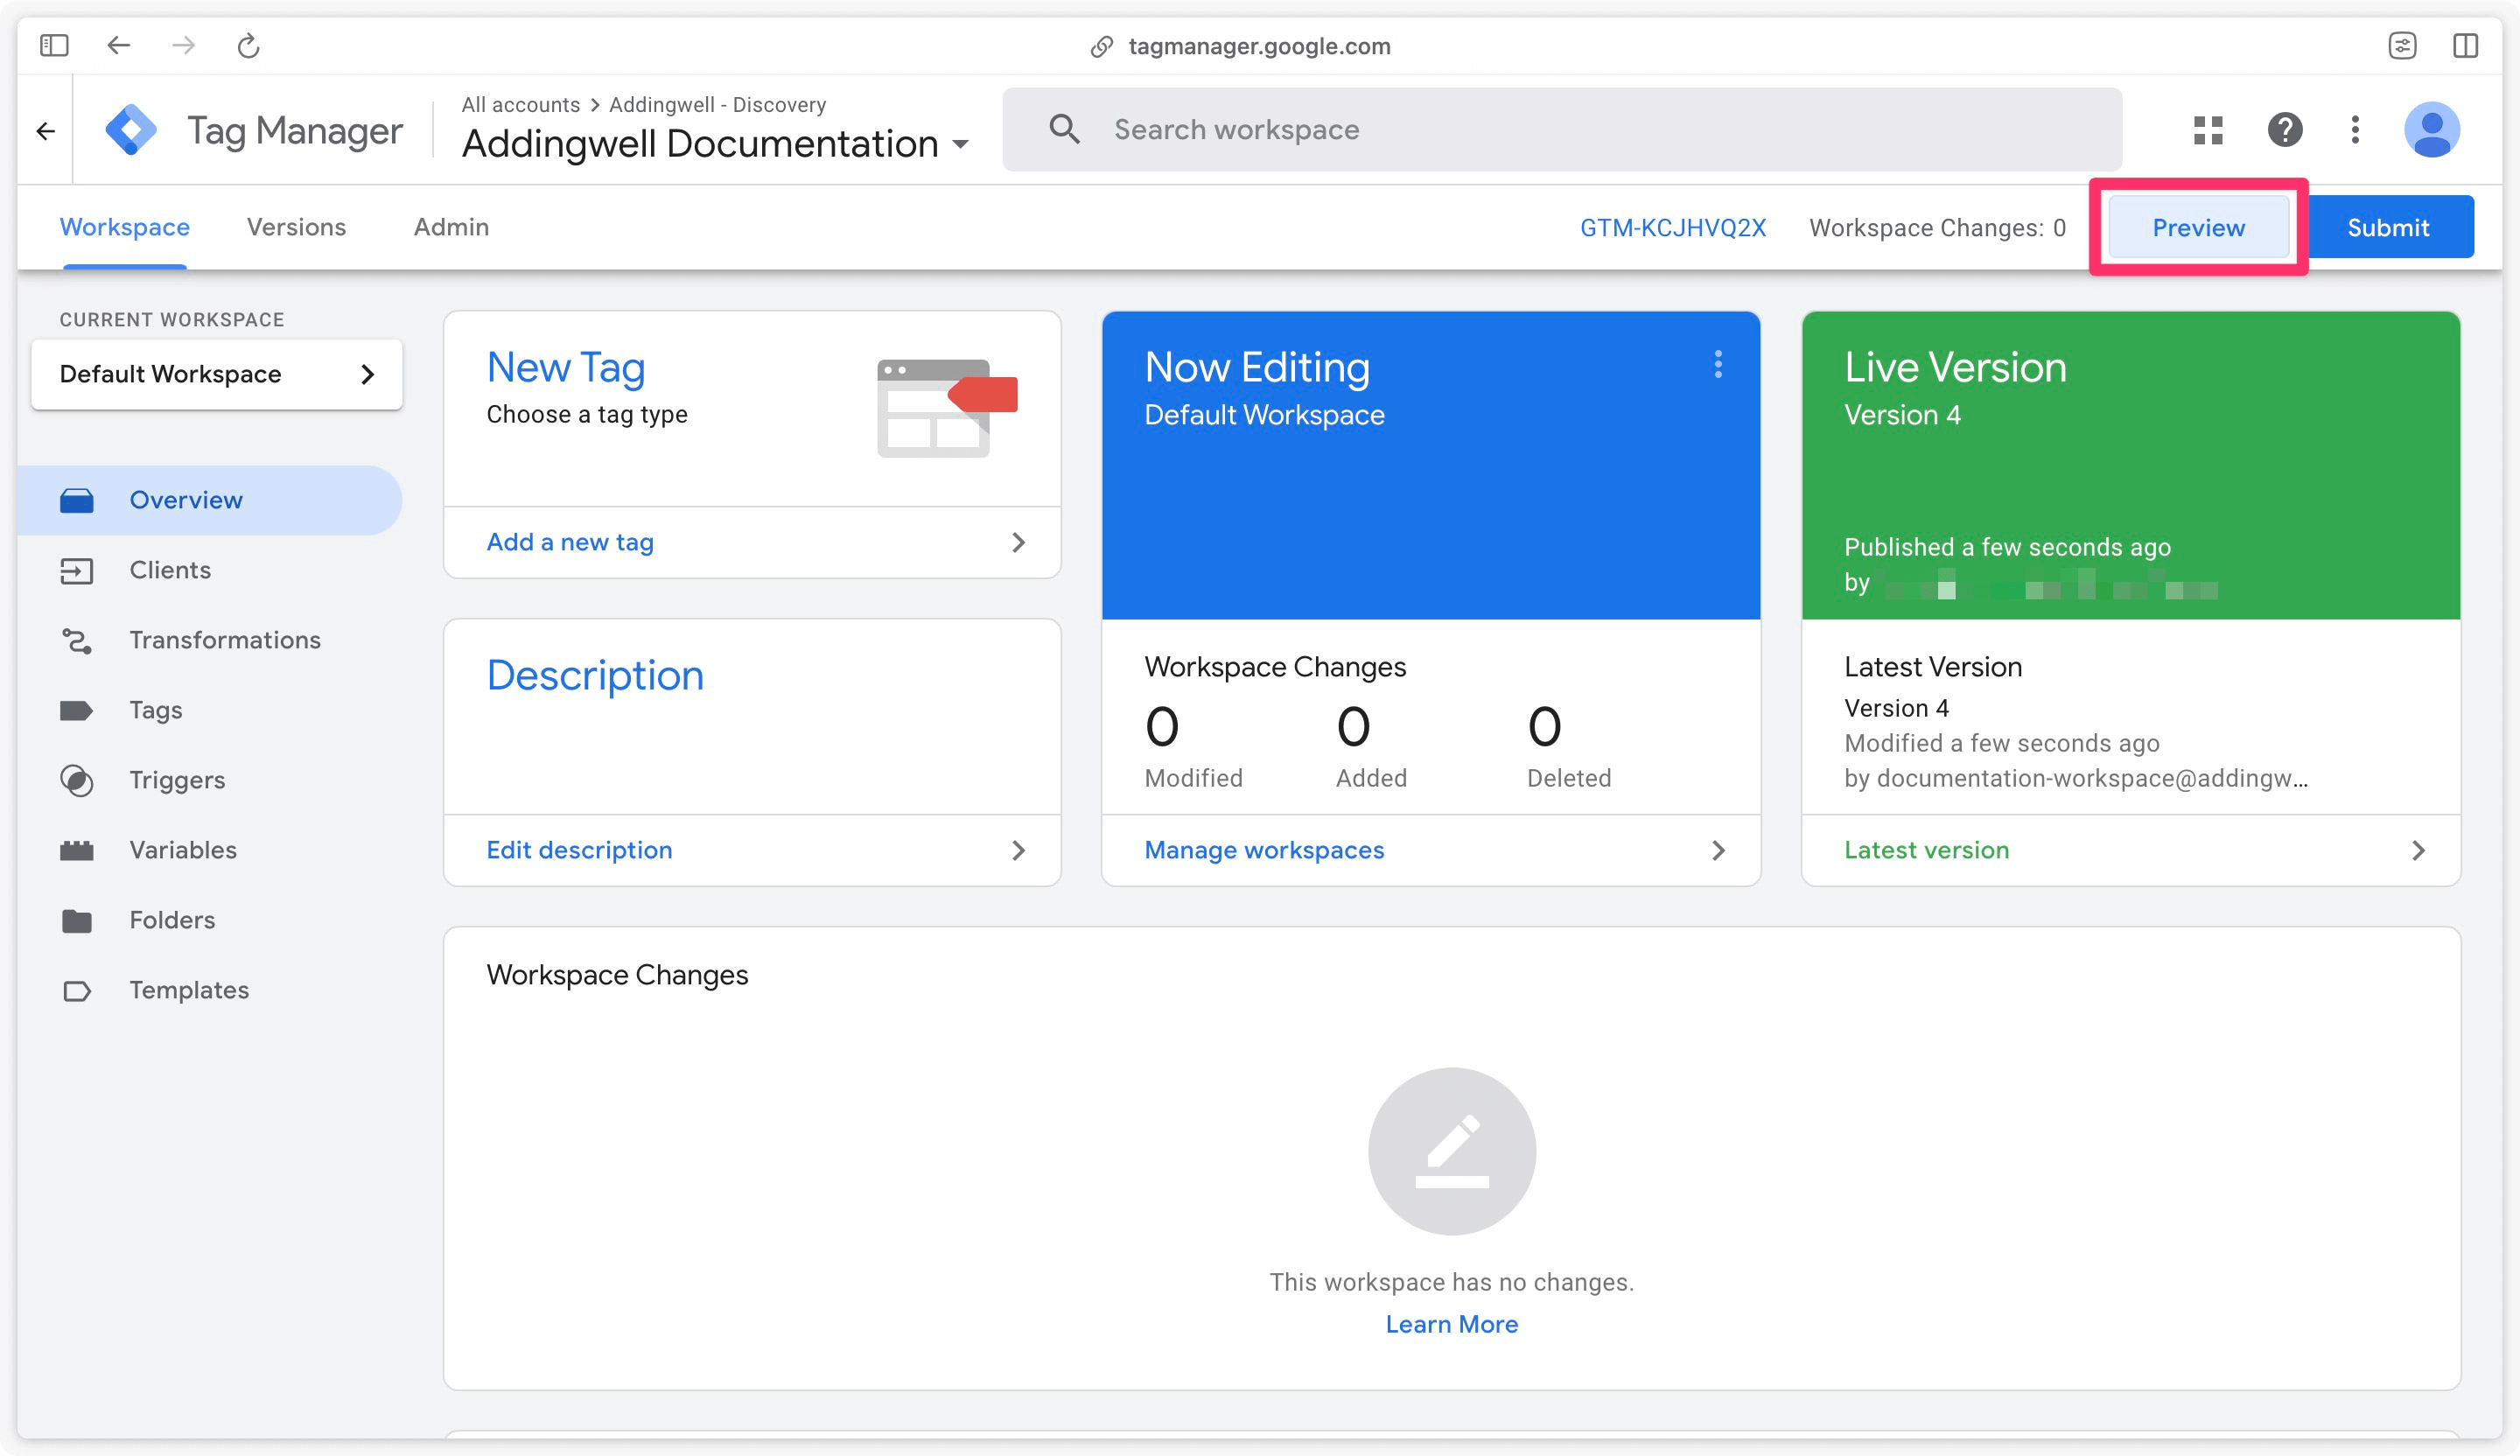Navigate to Variables section
The width and height of the screenshot is (2520, 1456).
pos(182,850)
